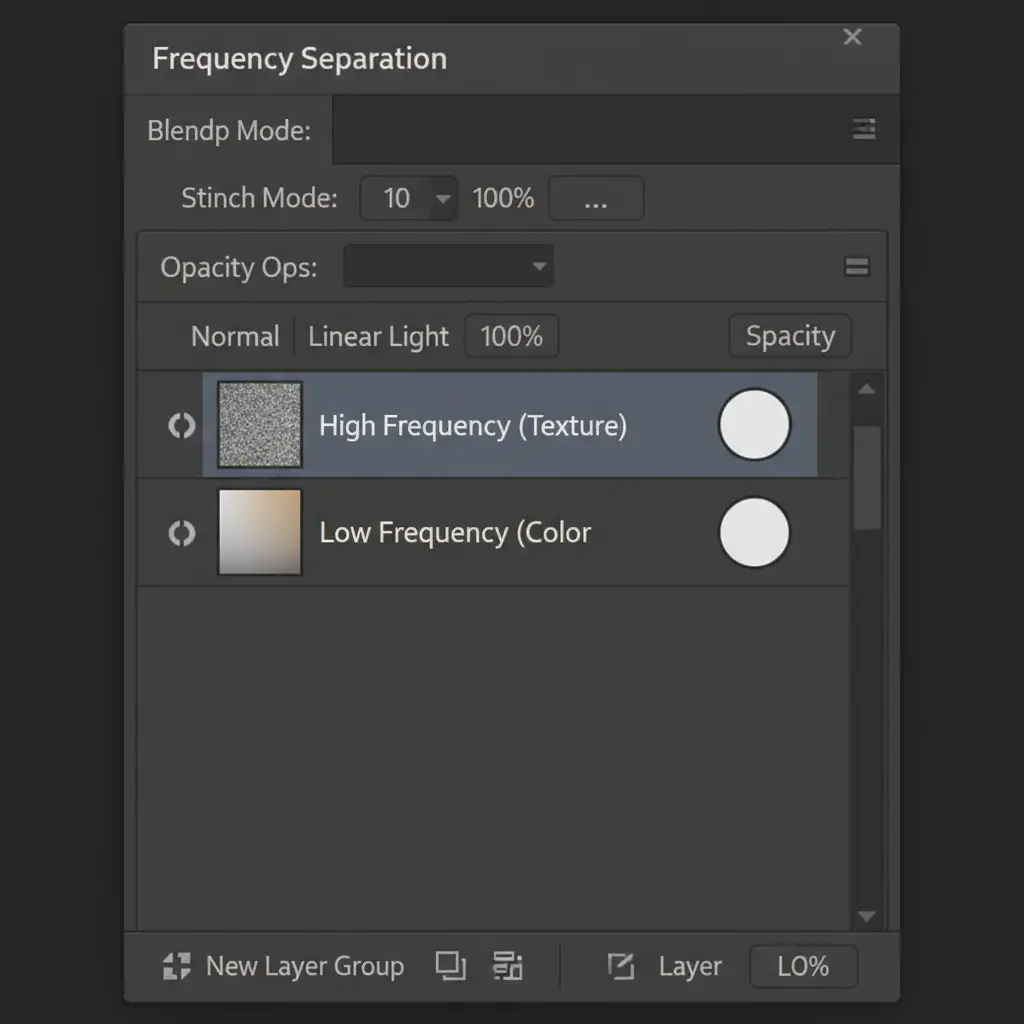
Task: Select the Linear Light blend option
Action: pyautogui.click(x=378, y=337)
